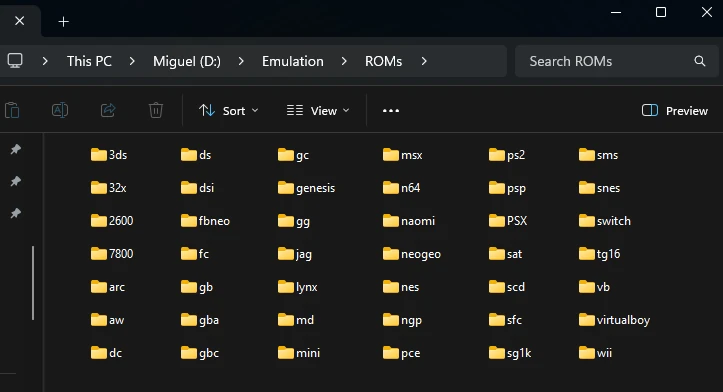Select the folder named 7800
723x392 pixels.
[112, 254]
